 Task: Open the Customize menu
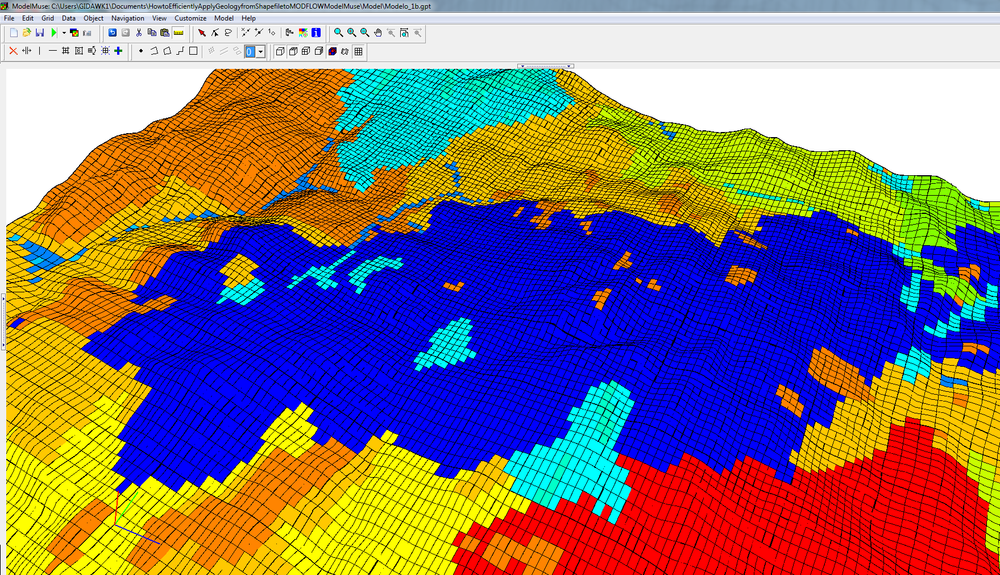click(x=190, y=18)
